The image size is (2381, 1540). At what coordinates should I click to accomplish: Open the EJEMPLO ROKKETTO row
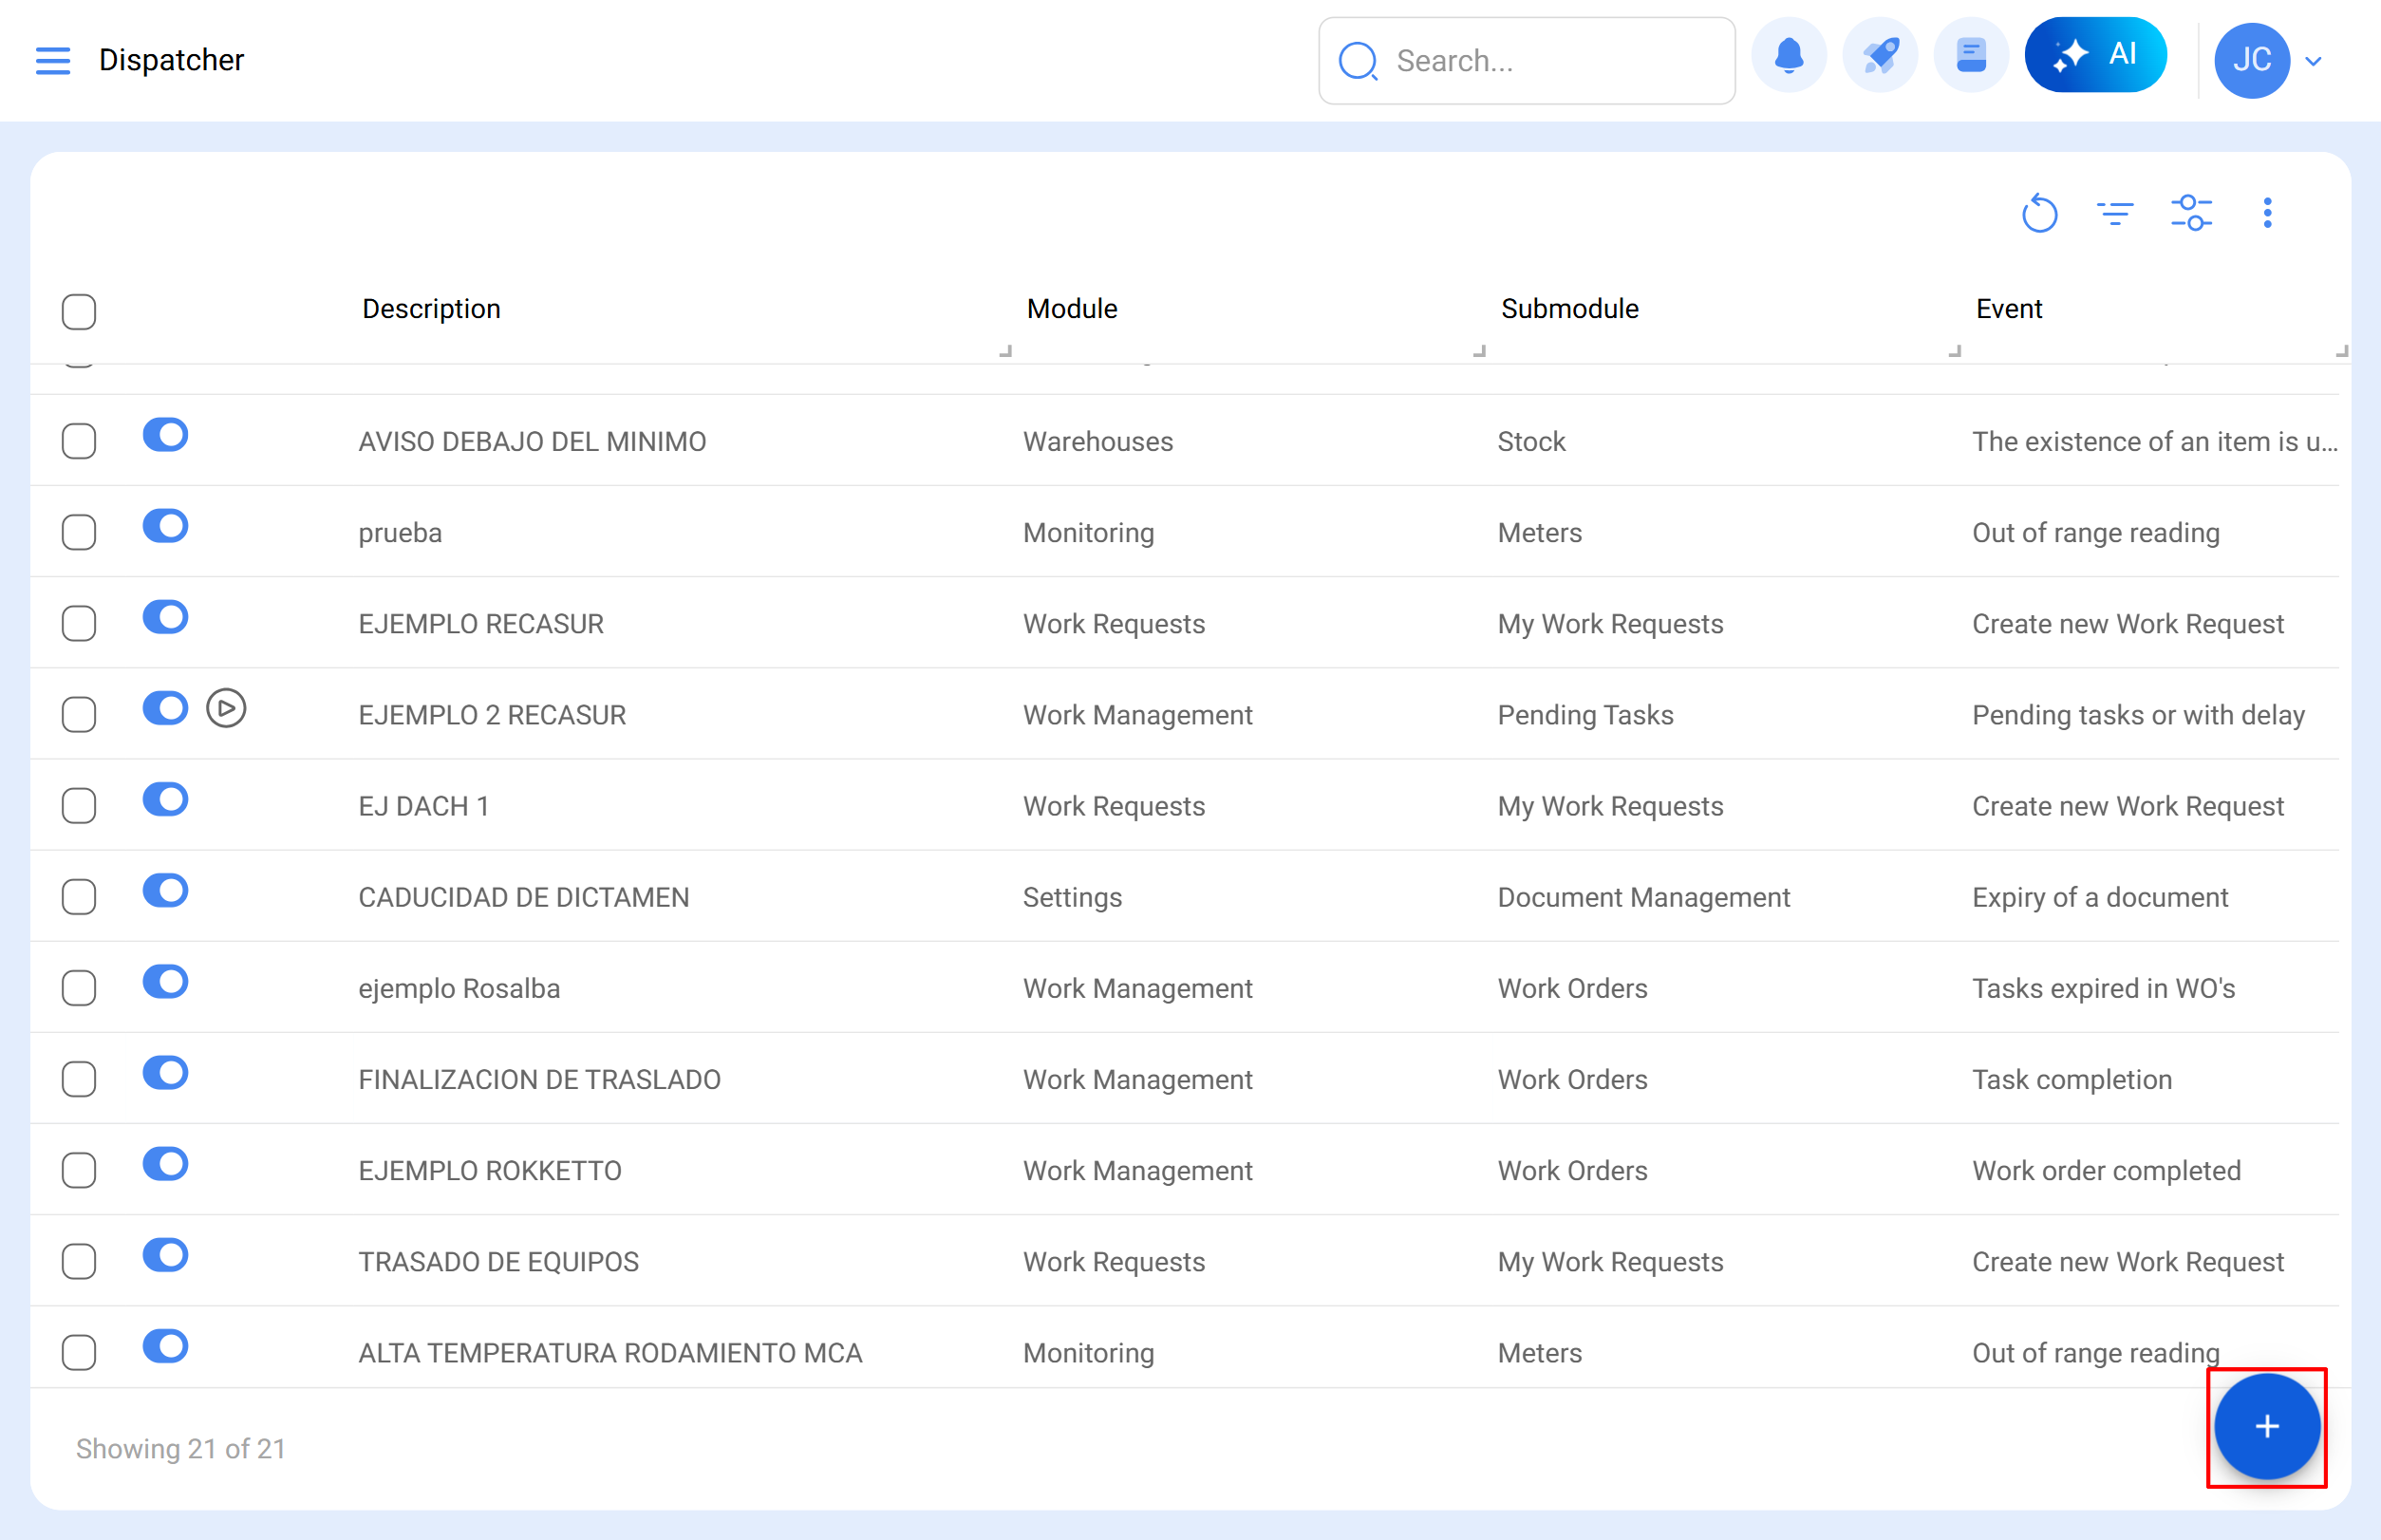click(490, 1170)
